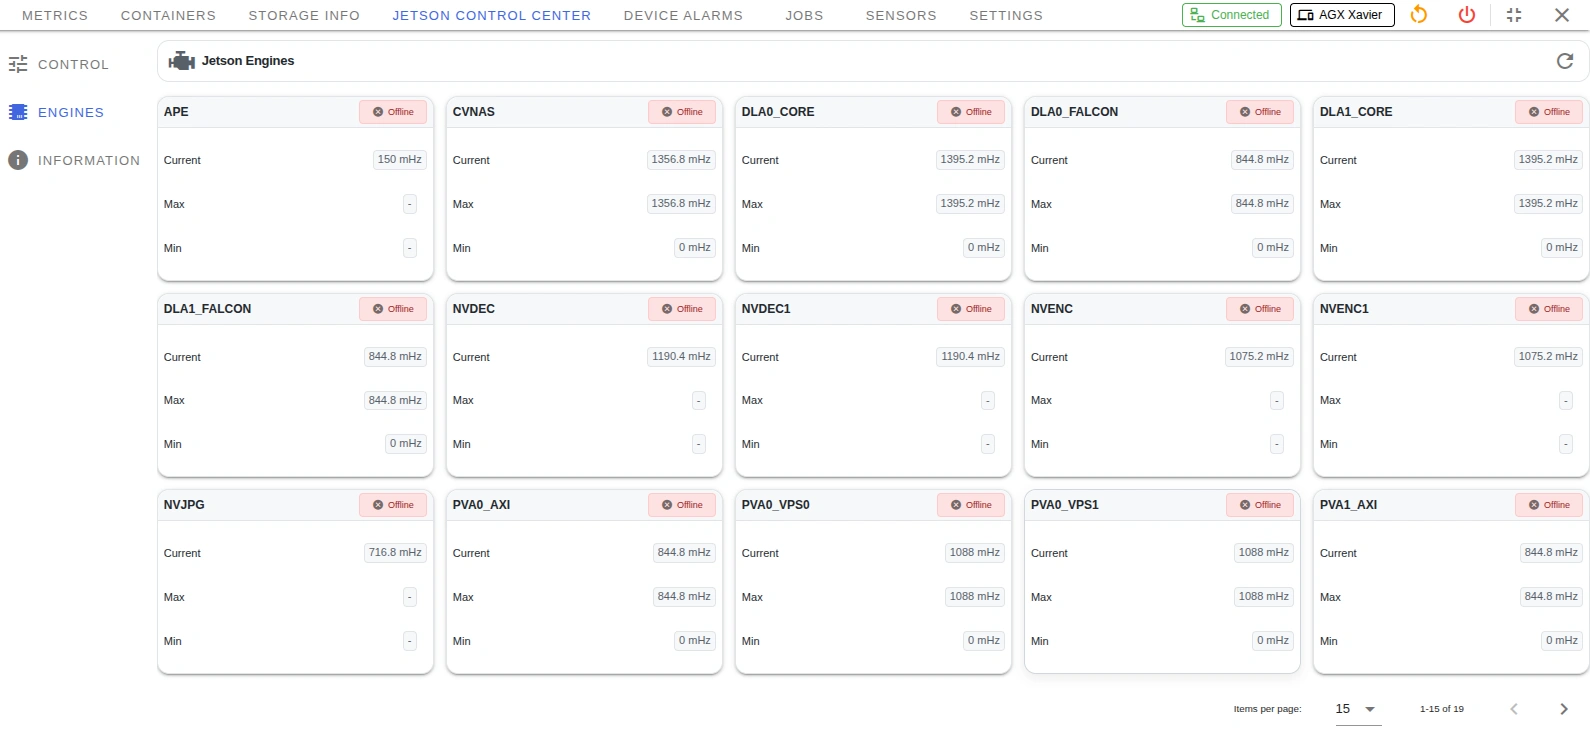
Task: Switch to the Metrics tab
Action: tap(55, 15)
